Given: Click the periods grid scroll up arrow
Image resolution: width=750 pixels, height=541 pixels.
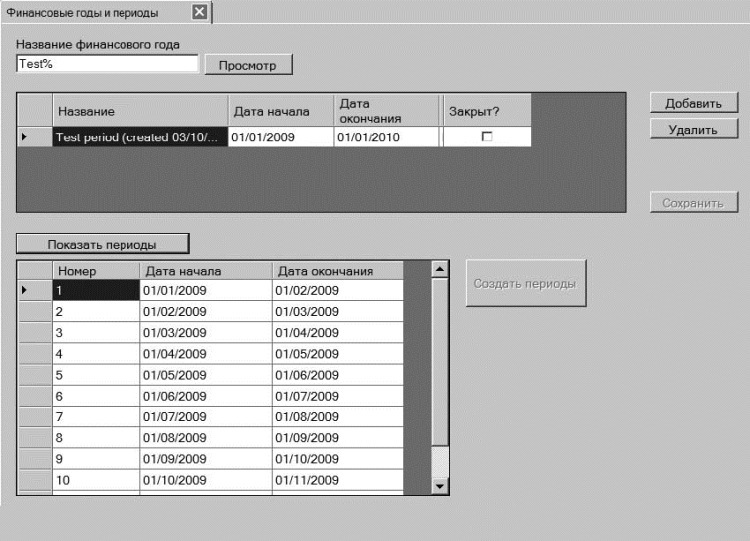Looking at the screenshot, I should coord(440,269).
